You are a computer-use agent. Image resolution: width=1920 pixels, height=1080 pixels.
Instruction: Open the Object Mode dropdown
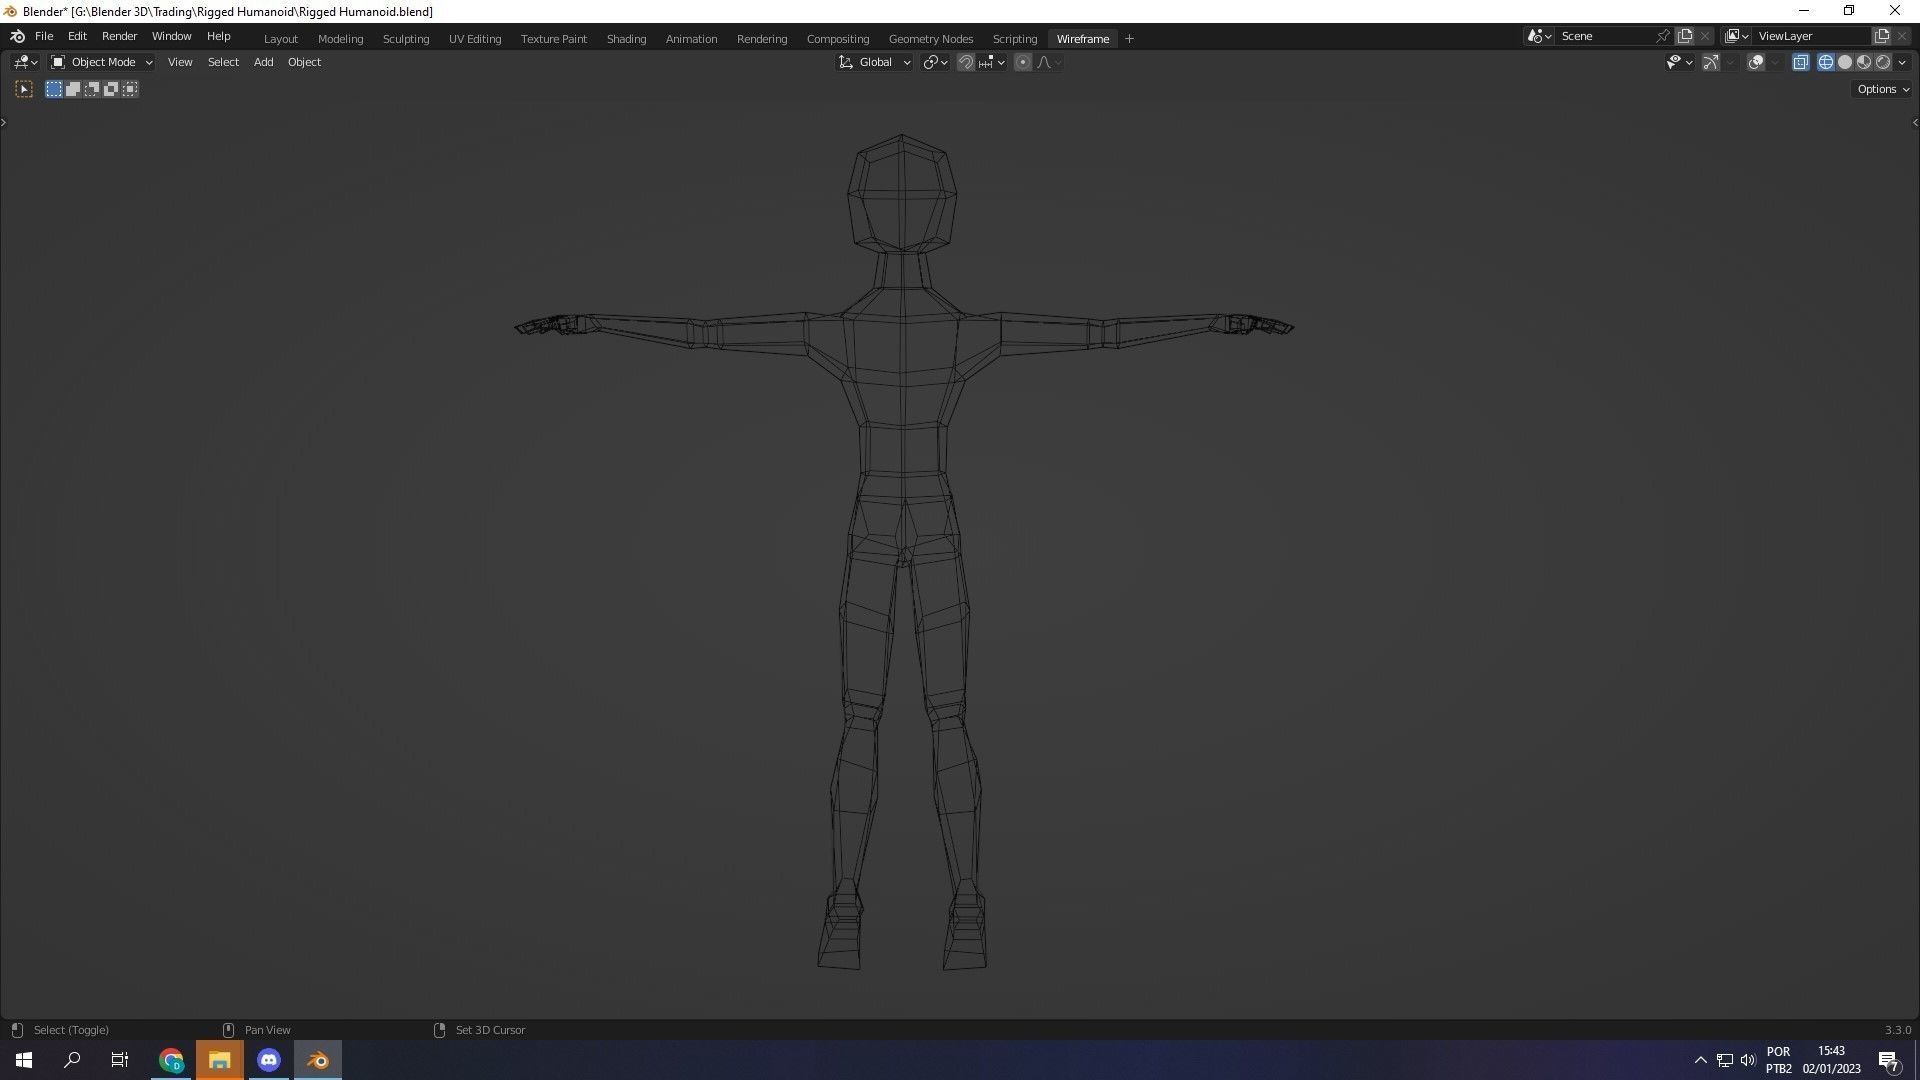[101, 62]
